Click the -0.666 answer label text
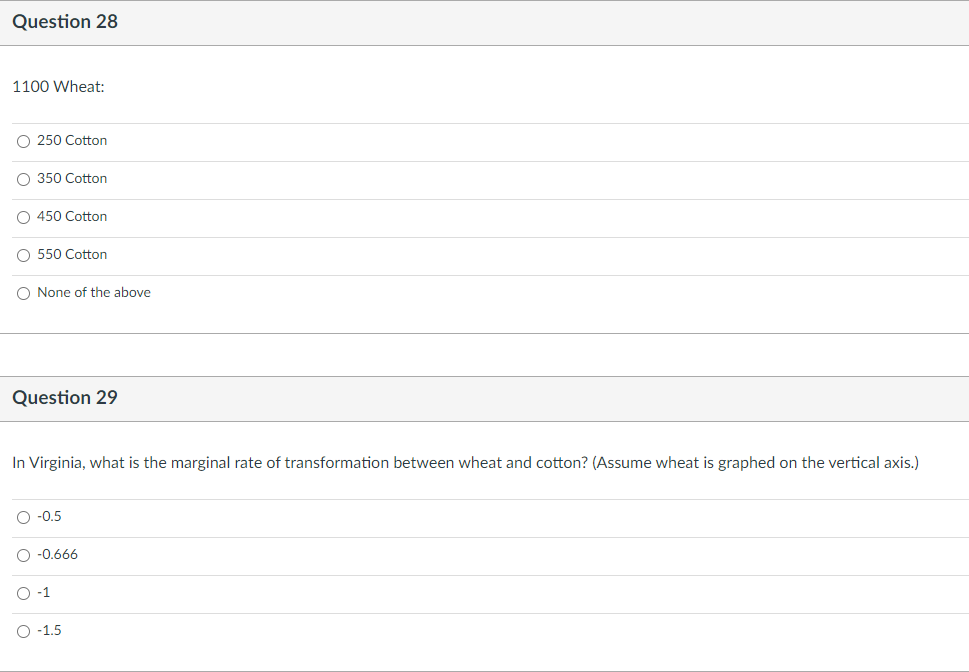 57,555
